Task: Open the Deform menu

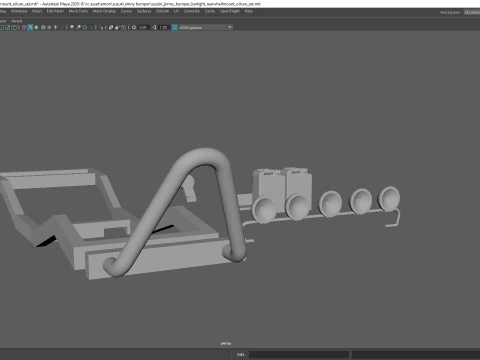Action: (x=162, y=11)
